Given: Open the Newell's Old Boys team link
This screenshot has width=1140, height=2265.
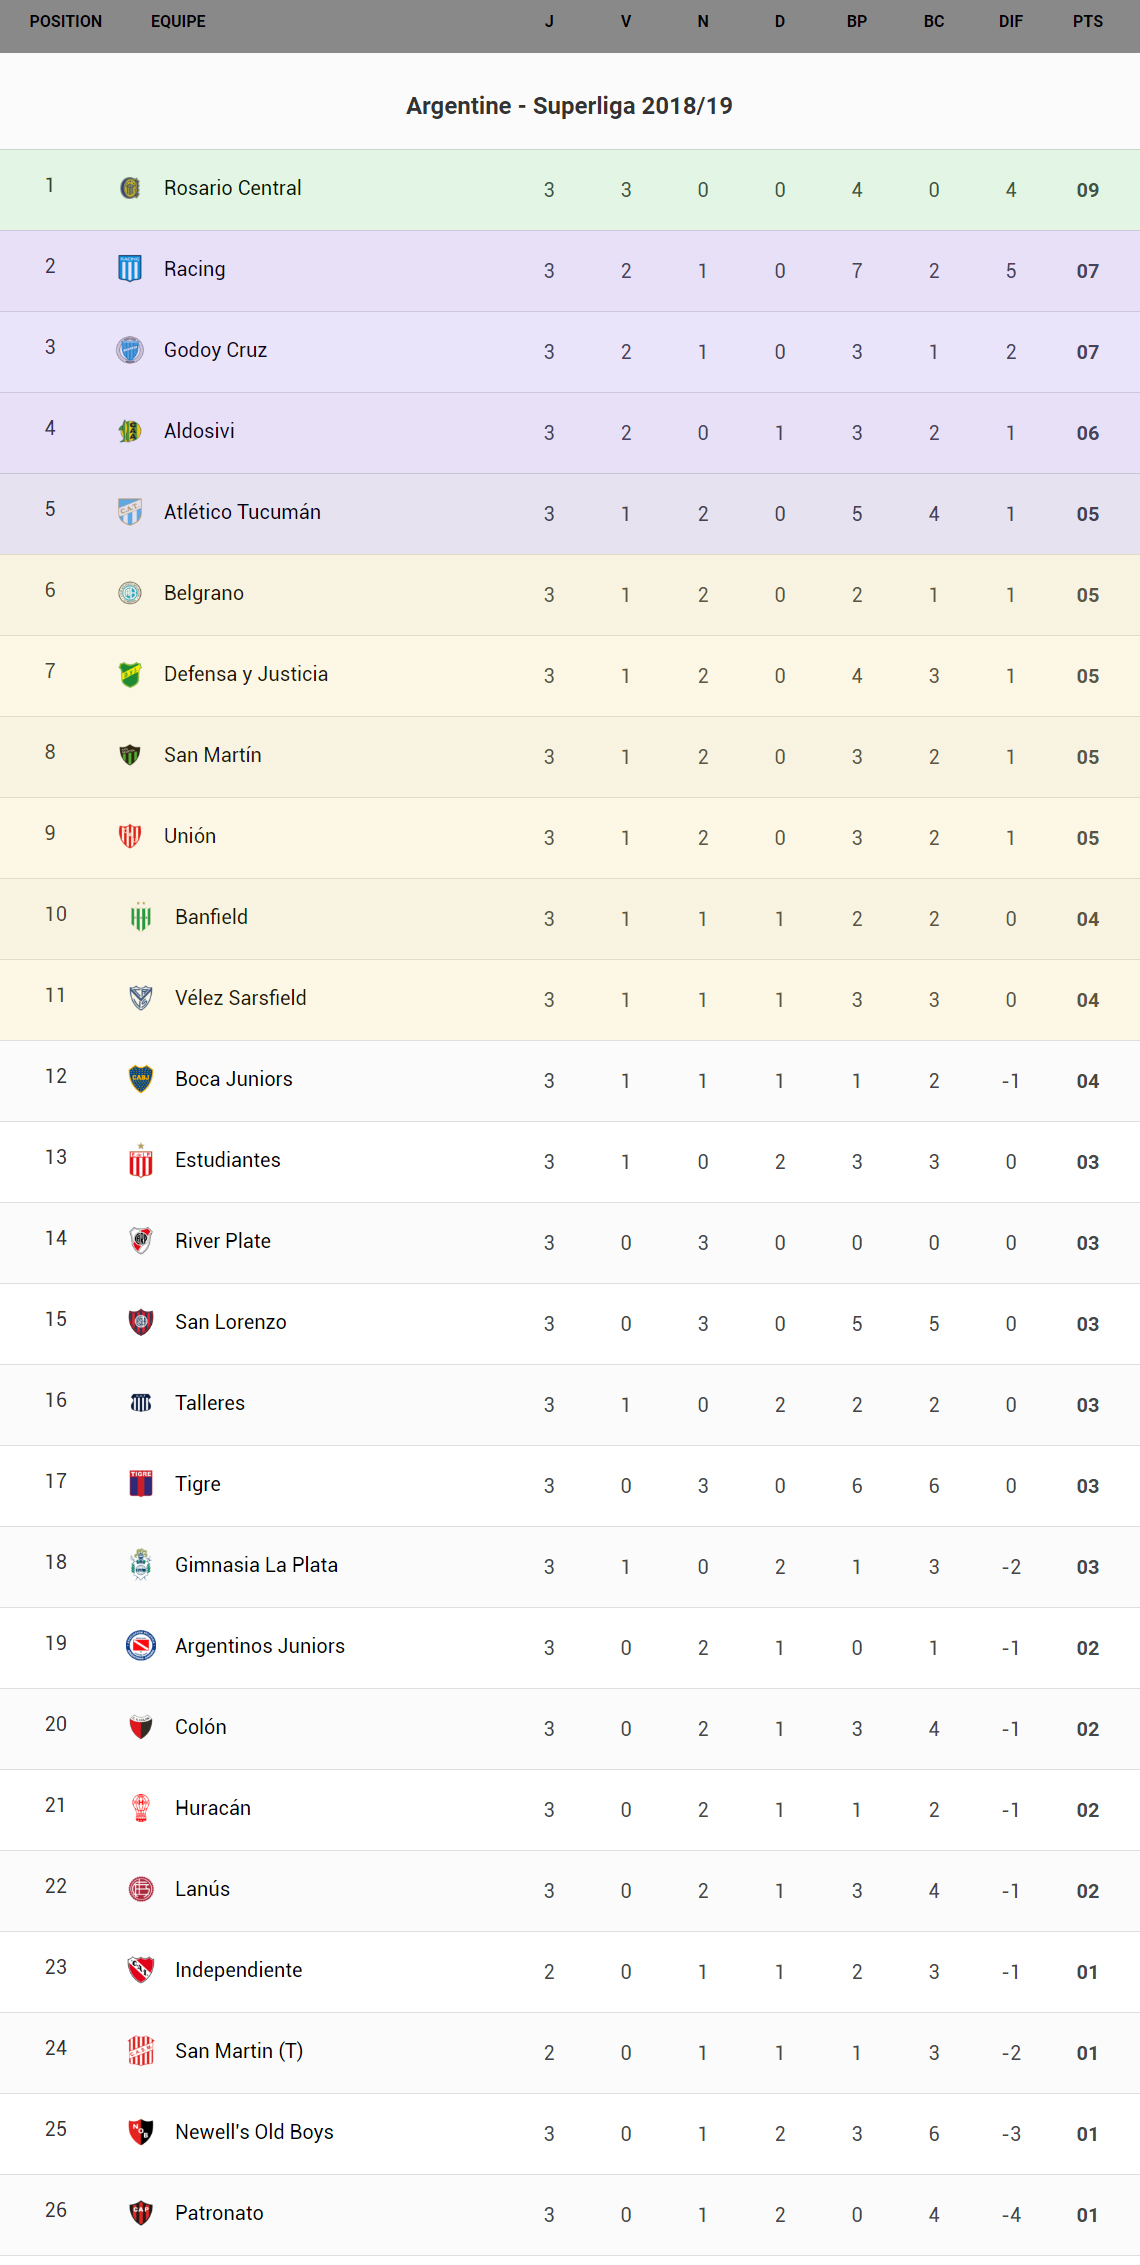Looking at the screenshot, I should (x=254, y=2132).
